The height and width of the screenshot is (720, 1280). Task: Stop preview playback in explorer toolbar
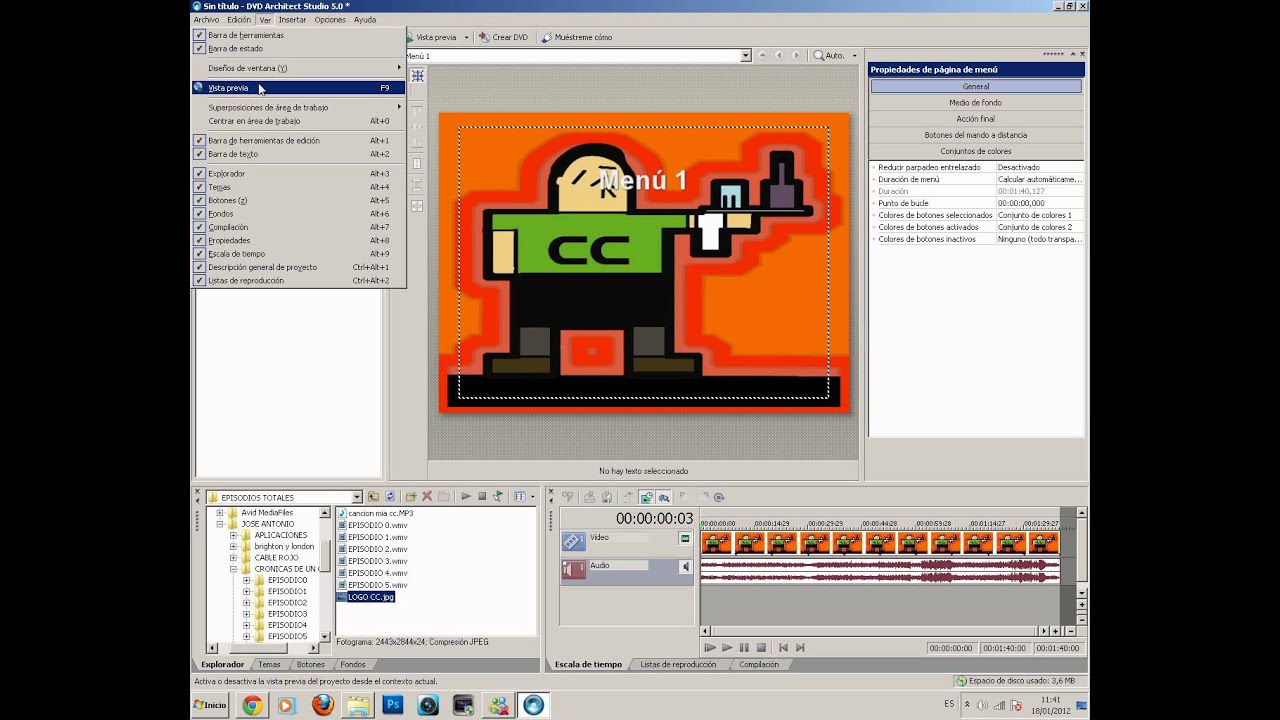[x=482, y=497]
